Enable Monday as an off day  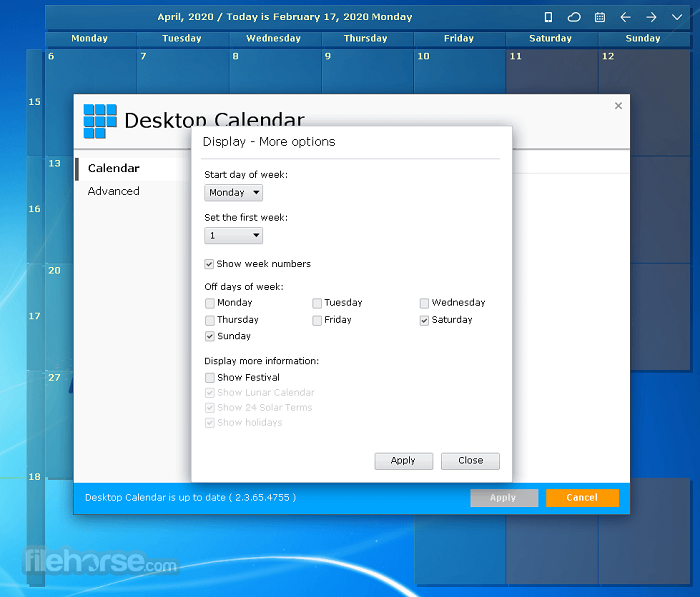coord(210,303)
